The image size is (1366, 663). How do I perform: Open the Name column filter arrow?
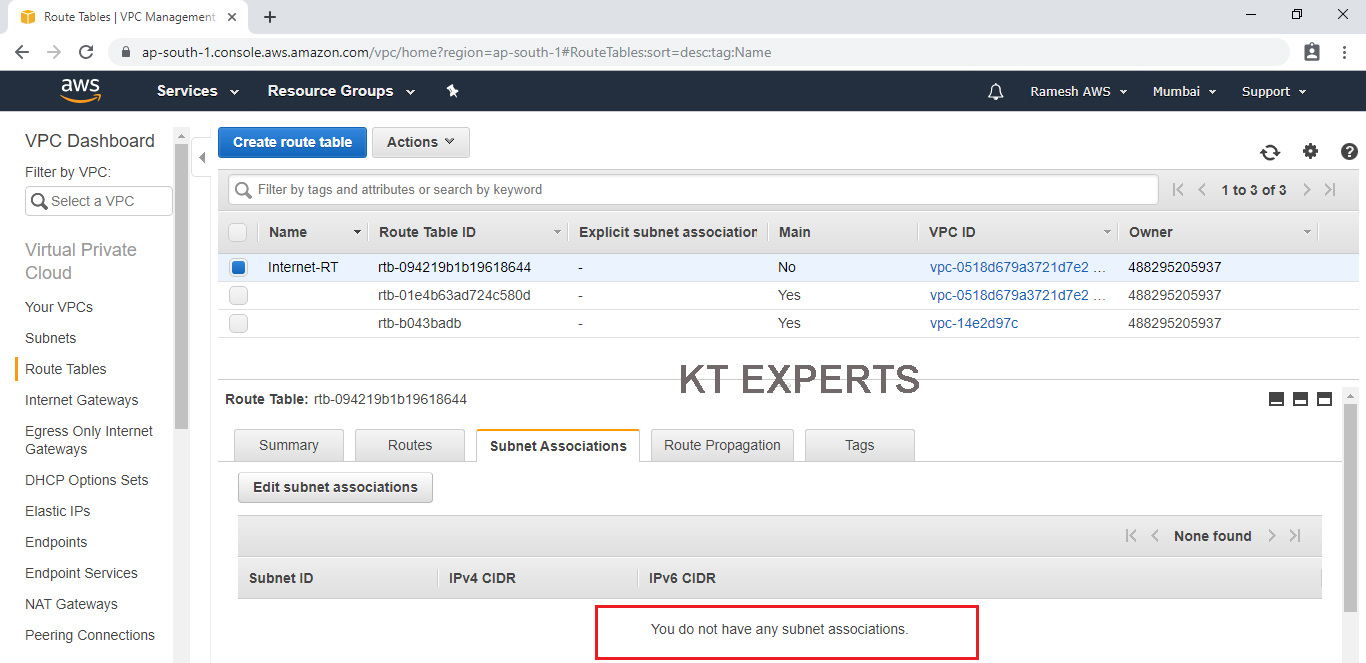(x=357, y=232)
